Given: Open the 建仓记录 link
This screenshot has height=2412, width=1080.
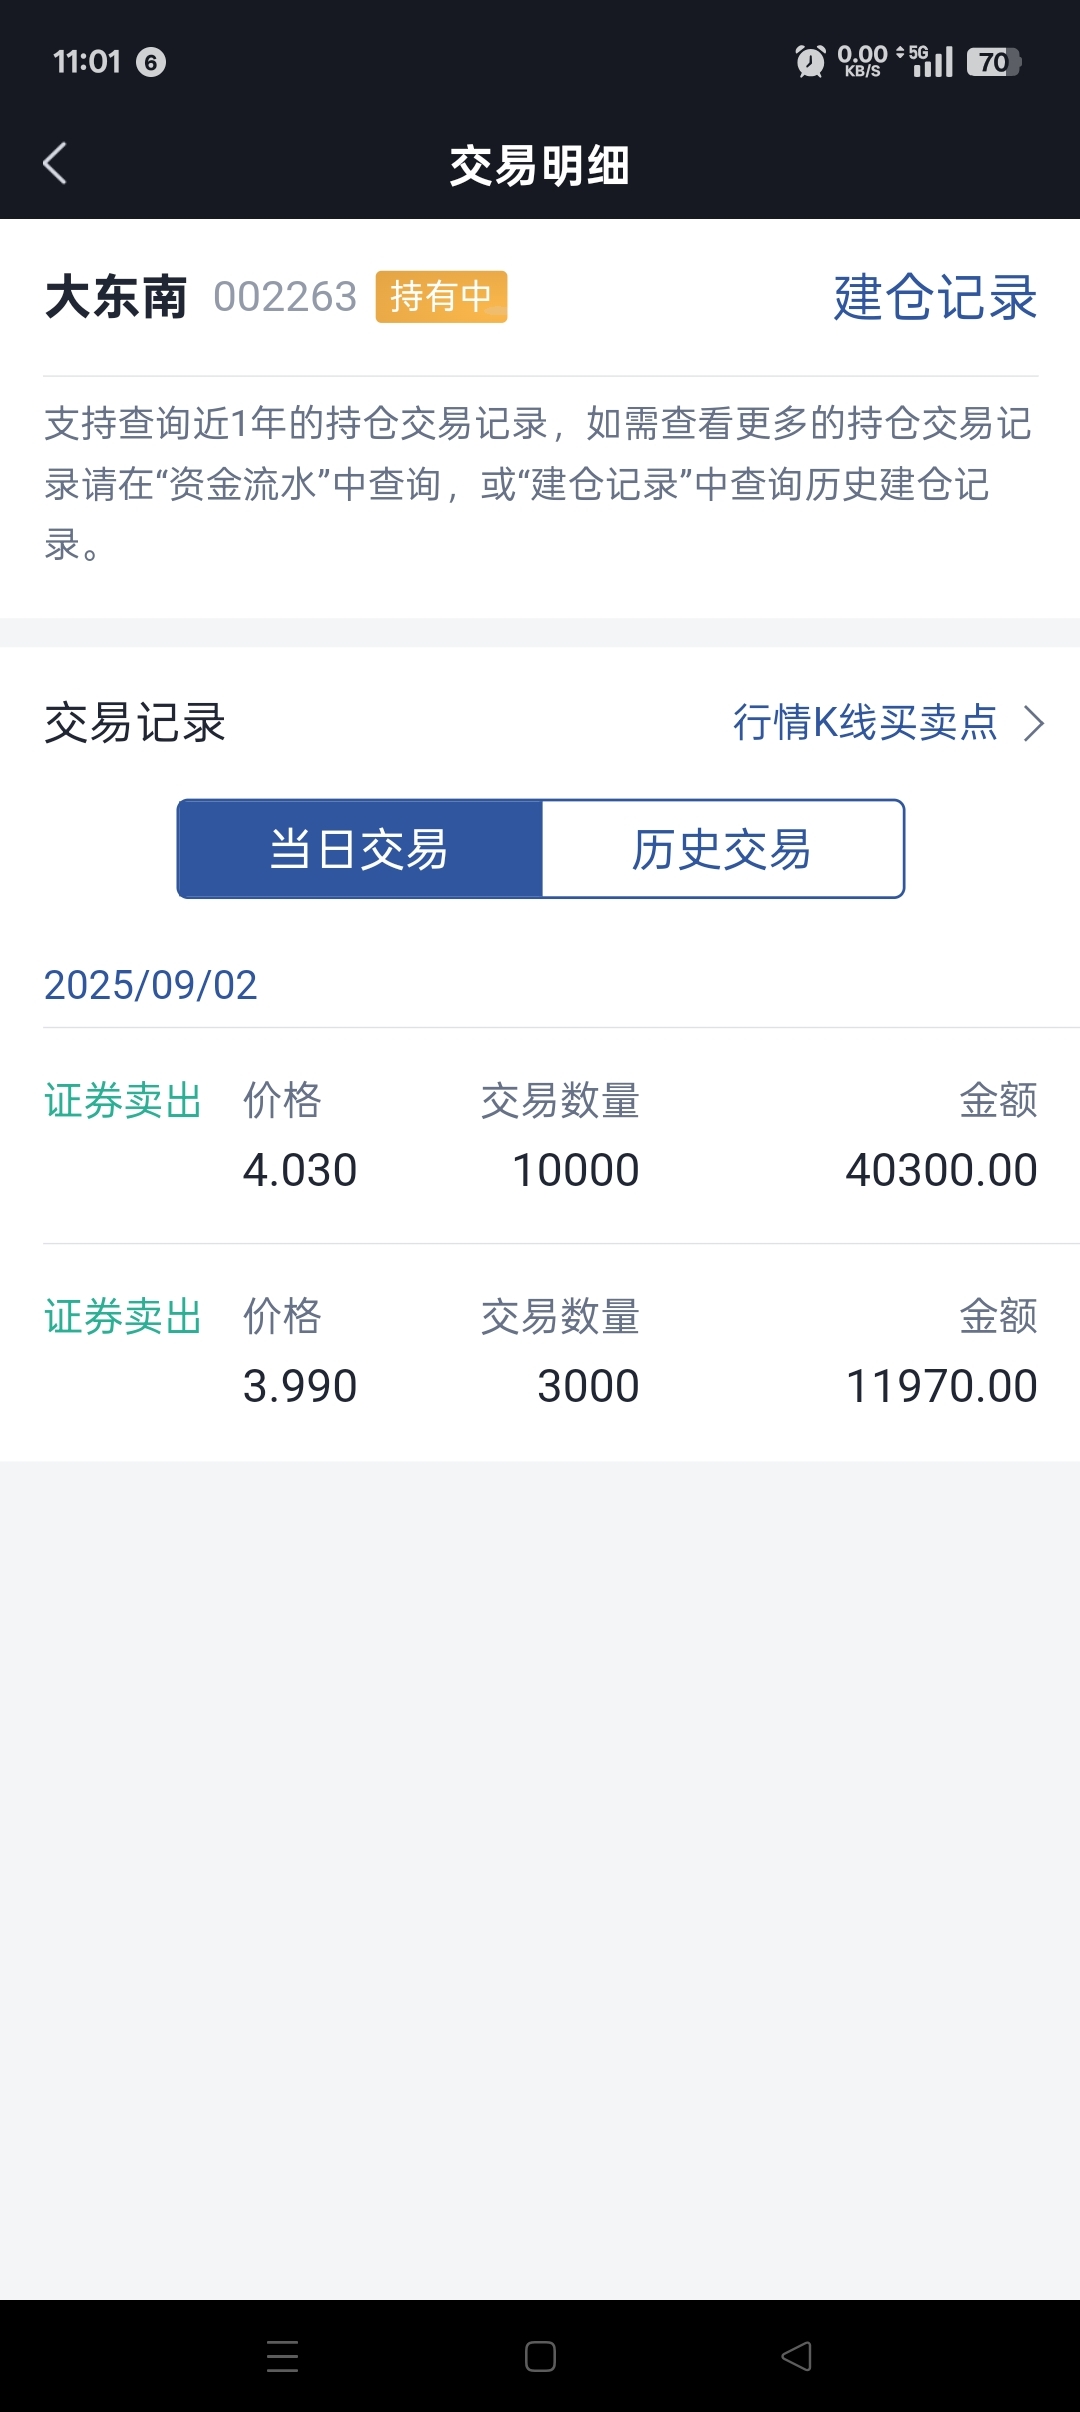Looking at the screenshot, I should click(x=935, y=297).
